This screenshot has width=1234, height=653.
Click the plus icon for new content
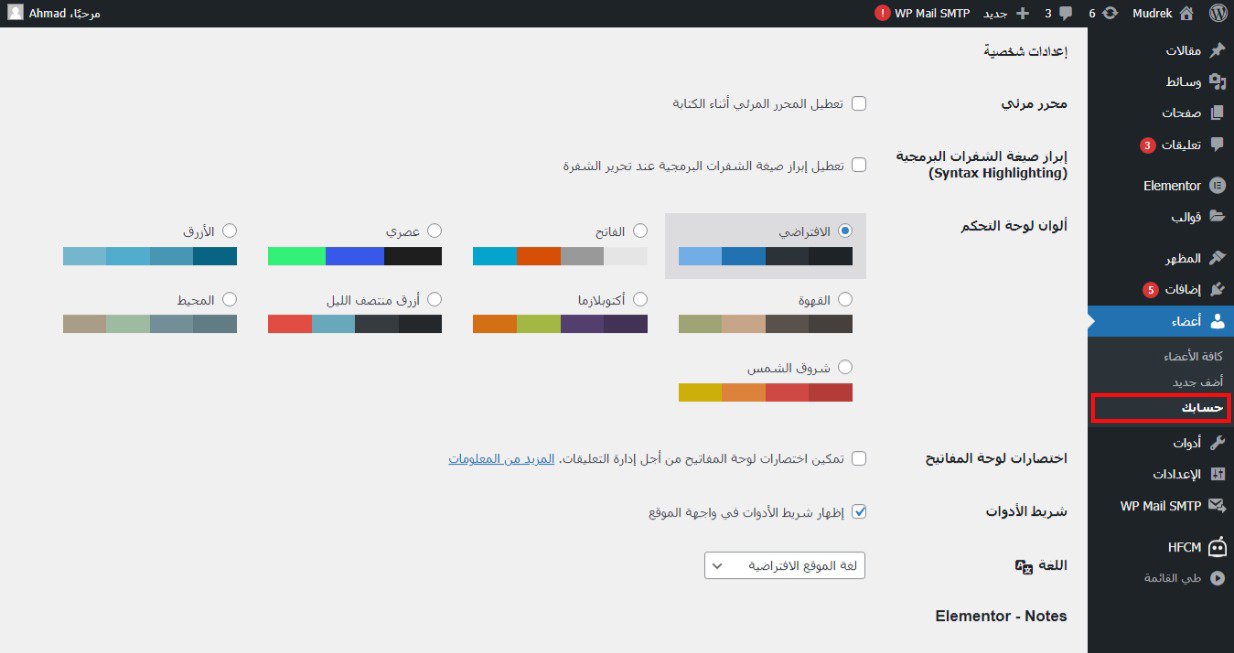point(1022,14)
